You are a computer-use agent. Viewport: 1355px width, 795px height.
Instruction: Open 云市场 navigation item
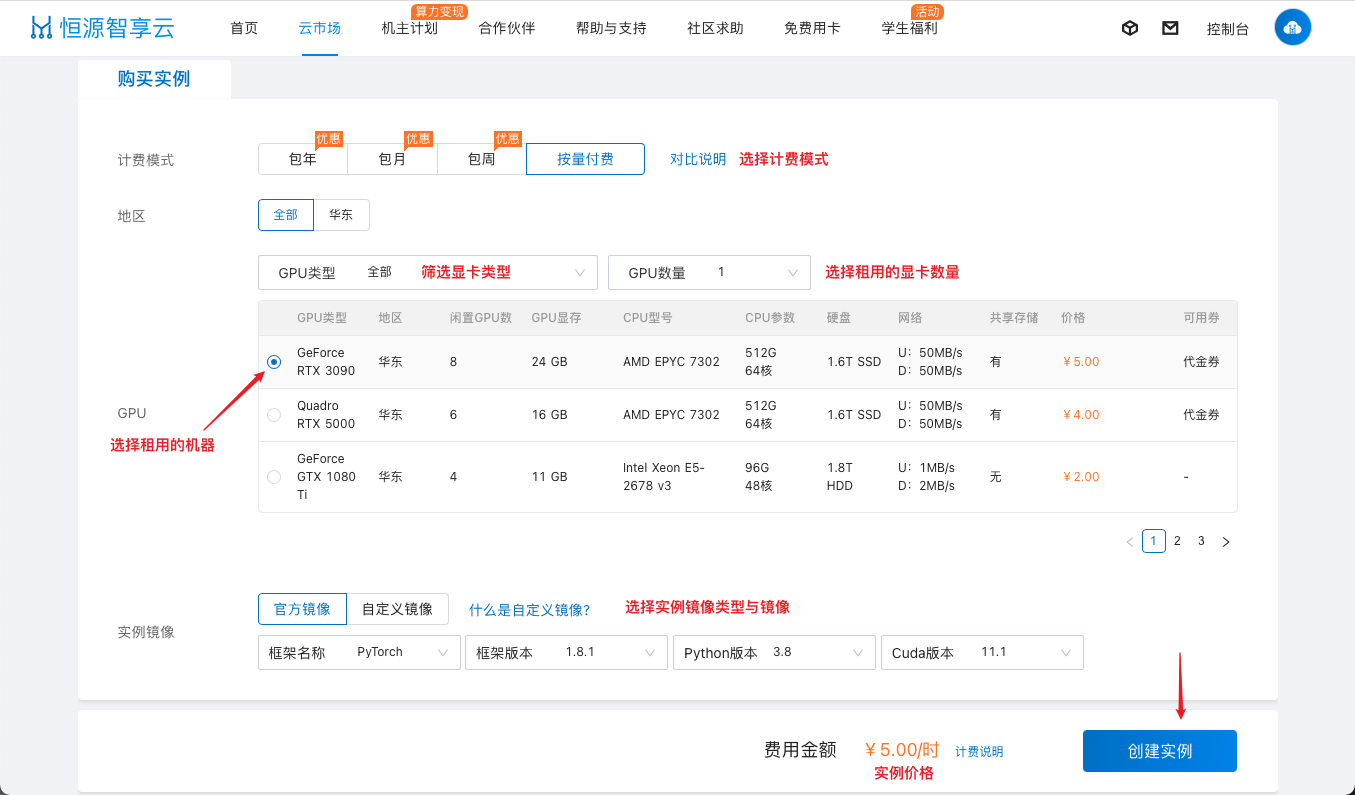tap(319, 28)
